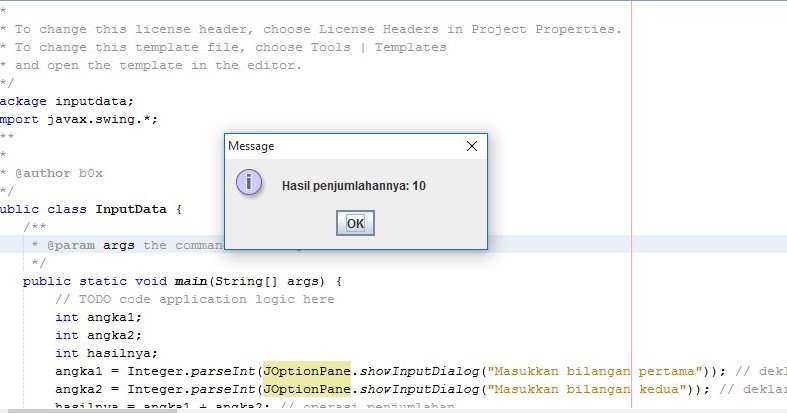This screenshot has width=787, height=413.
Task: Click the 'import javax.swing.*;' line
Action: pyautogui.click(x=79, y=119)
